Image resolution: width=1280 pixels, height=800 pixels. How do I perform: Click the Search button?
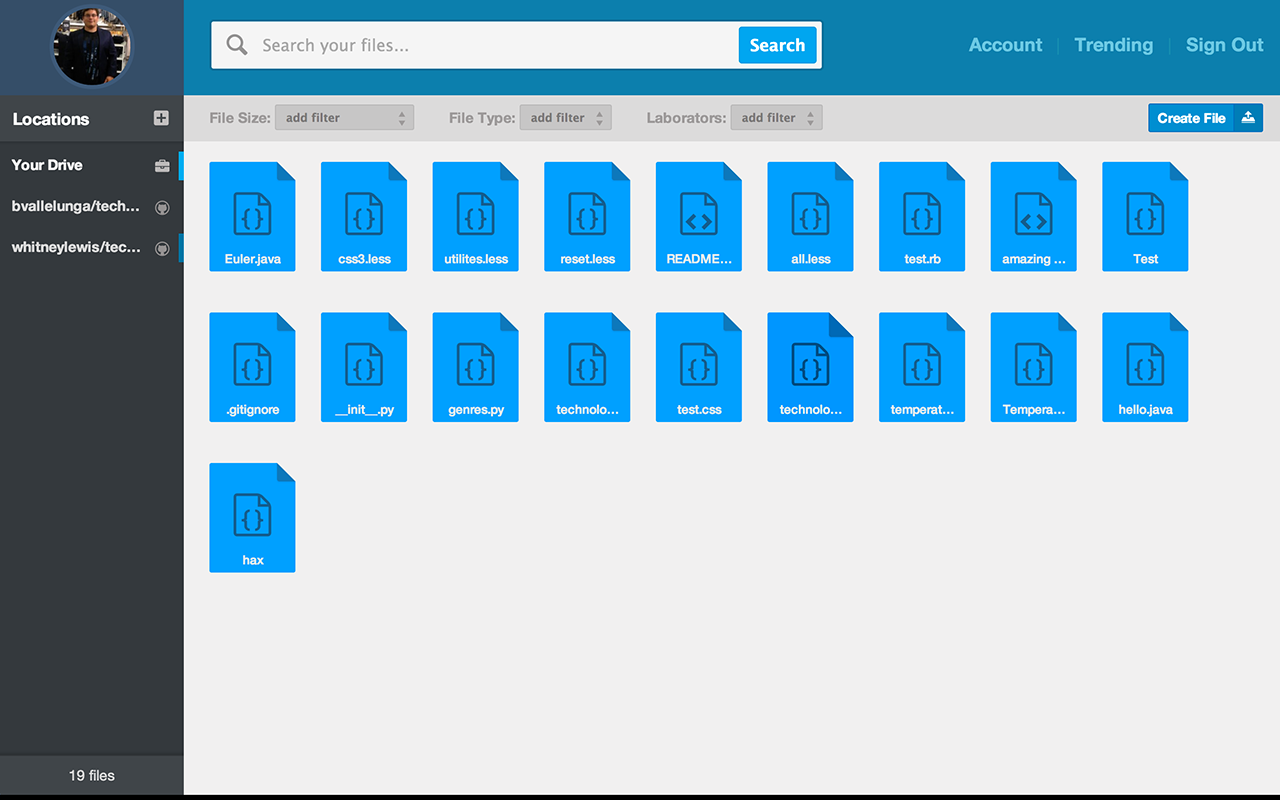[x=777, y=45]
